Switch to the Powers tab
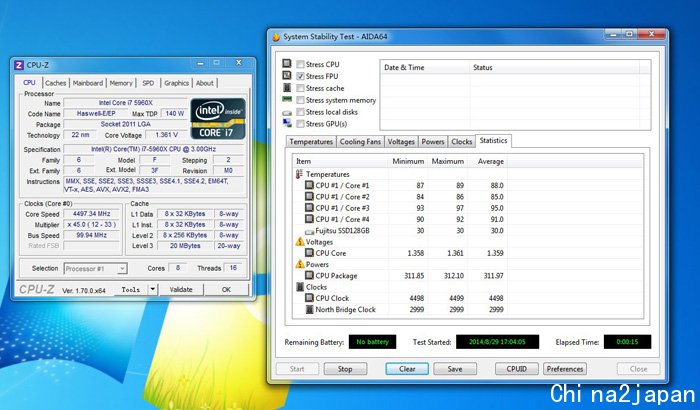The image size is (700, 410). (x=433, y=142)
